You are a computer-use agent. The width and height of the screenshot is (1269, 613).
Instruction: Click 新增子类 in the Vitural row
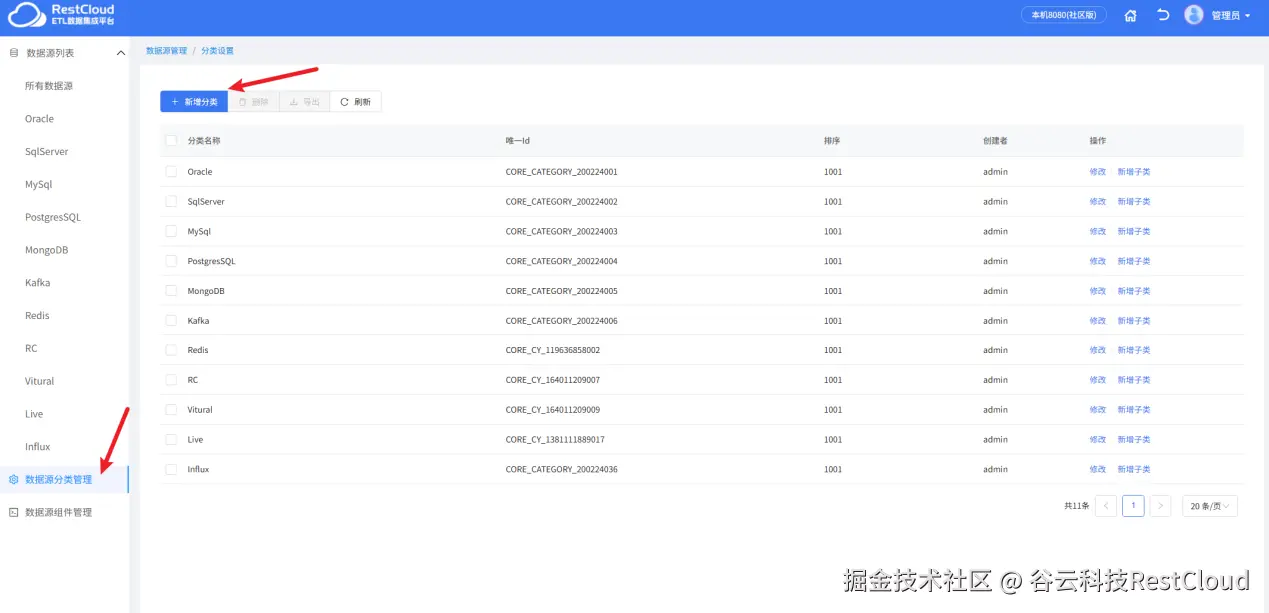[x=1134, y=410]
